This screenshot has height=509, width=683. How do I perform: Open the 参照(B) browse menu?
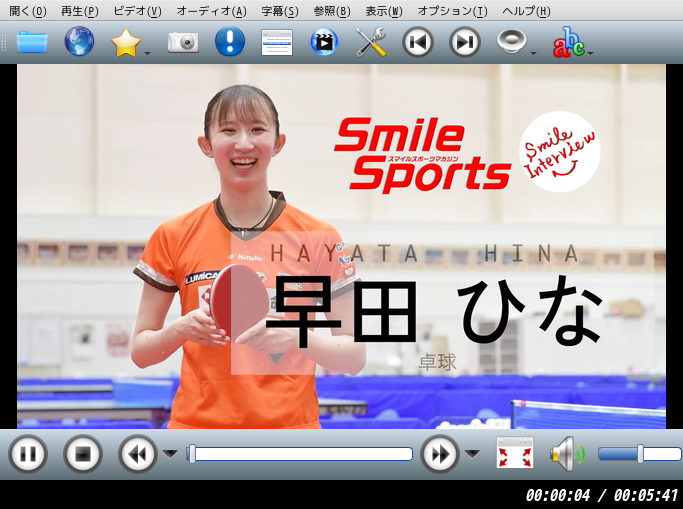332,11
